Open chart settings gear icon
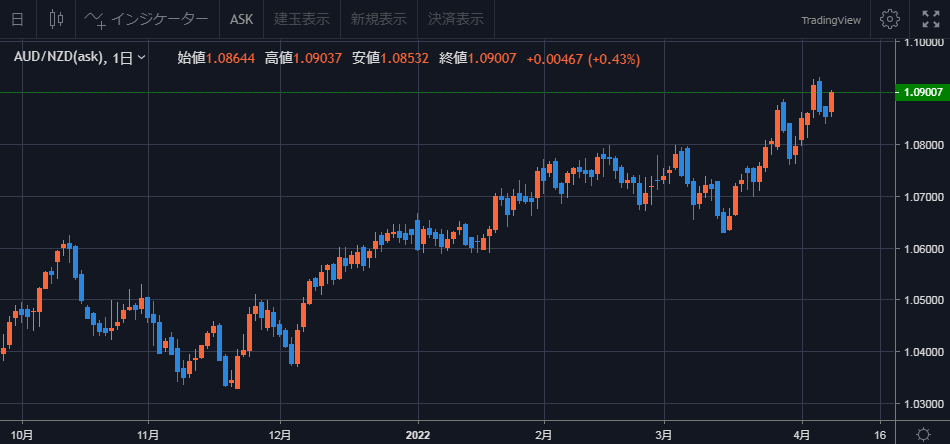Viewport: 950px width, 444px height. tap(889, 19)
